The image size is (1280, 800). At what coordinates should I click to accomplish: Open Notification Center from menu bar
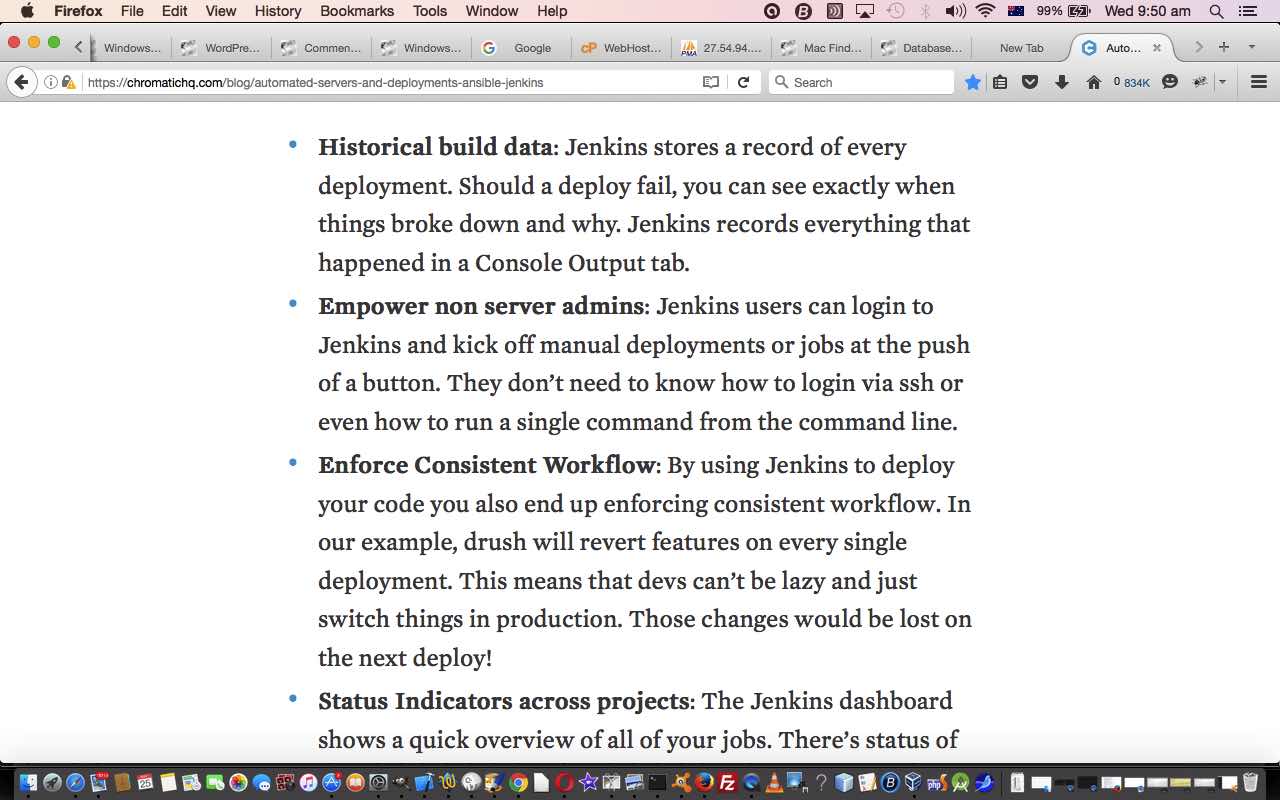[1246, 11]
